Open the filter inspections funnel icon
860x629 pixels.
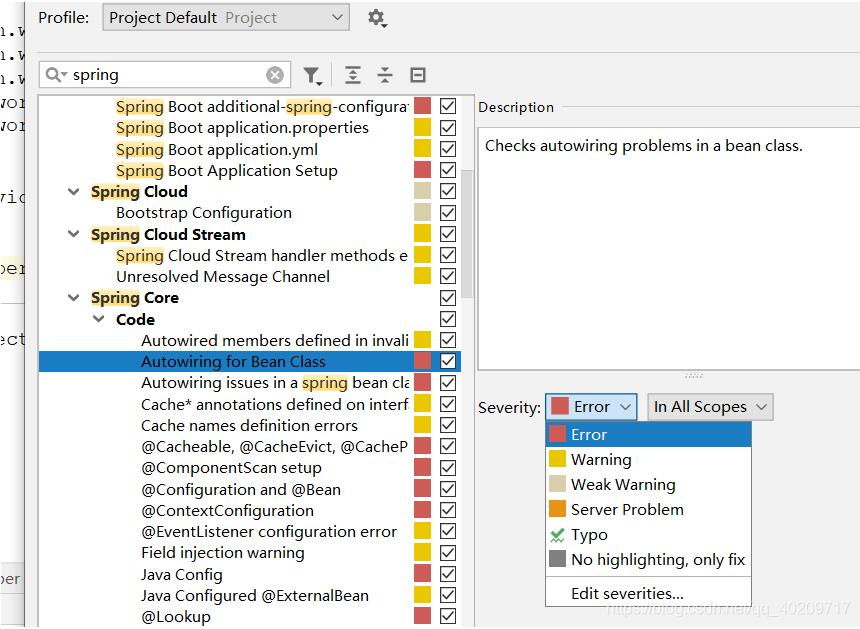[x=312, y=76]
